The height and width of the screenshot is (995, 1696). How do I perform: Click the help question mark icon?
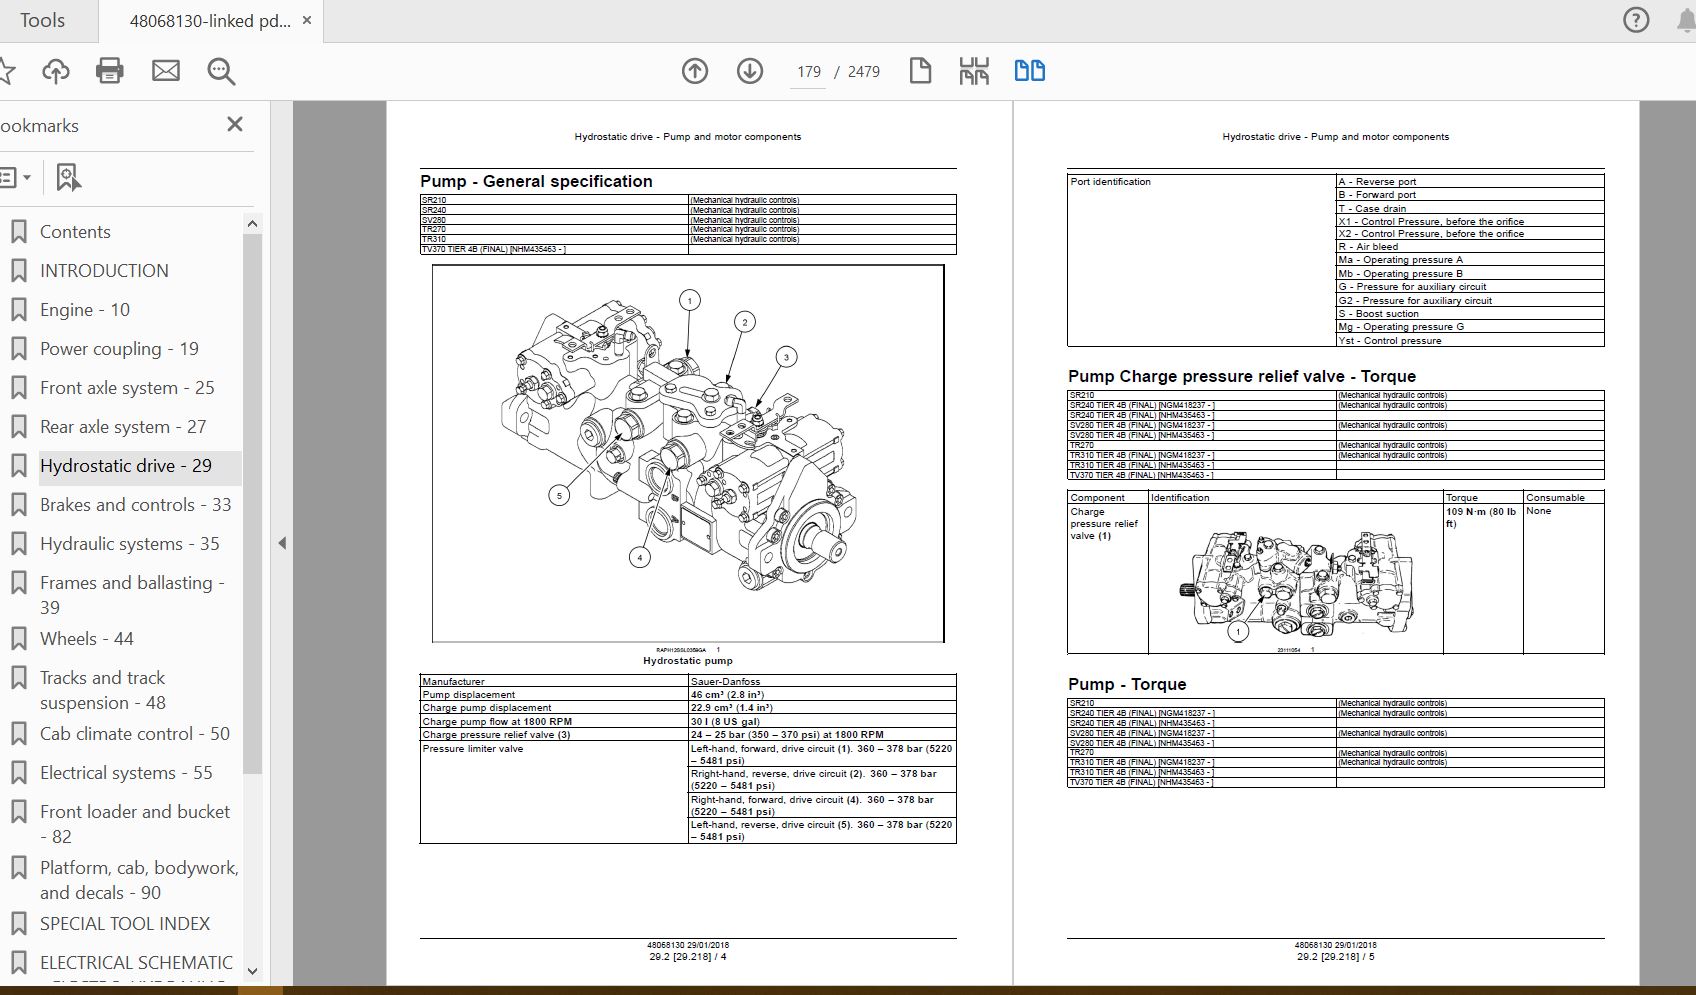pos(1636,20)
